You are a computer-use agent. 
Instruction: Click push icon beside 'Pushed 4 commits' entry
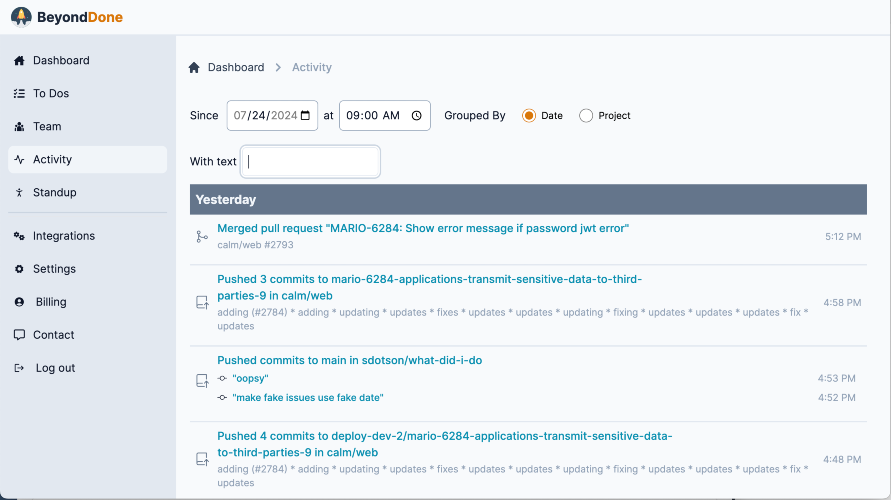click(x=202, y=459)
